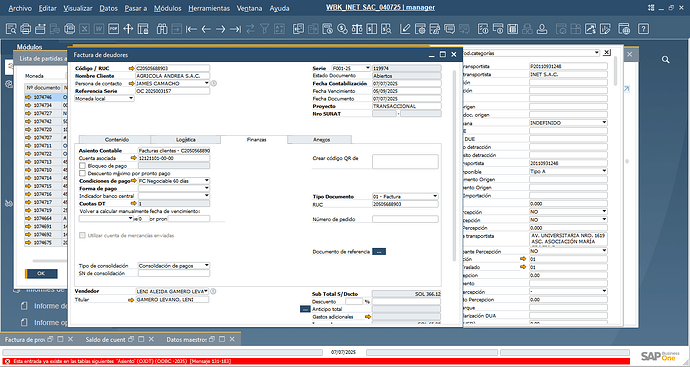Go to the next record arrow icon

(x=220, y=29)
